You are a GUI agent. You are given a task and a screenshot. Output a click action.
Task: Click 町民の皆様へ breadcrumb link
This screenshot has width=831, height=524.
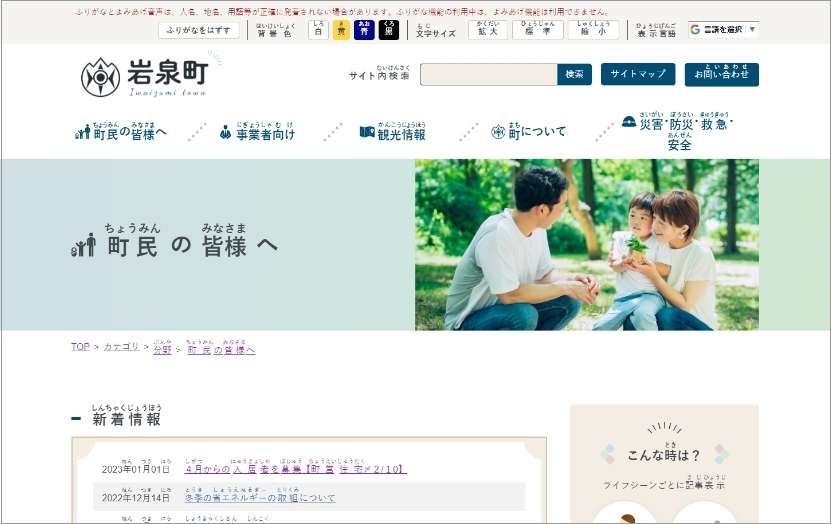coord(221,348)
